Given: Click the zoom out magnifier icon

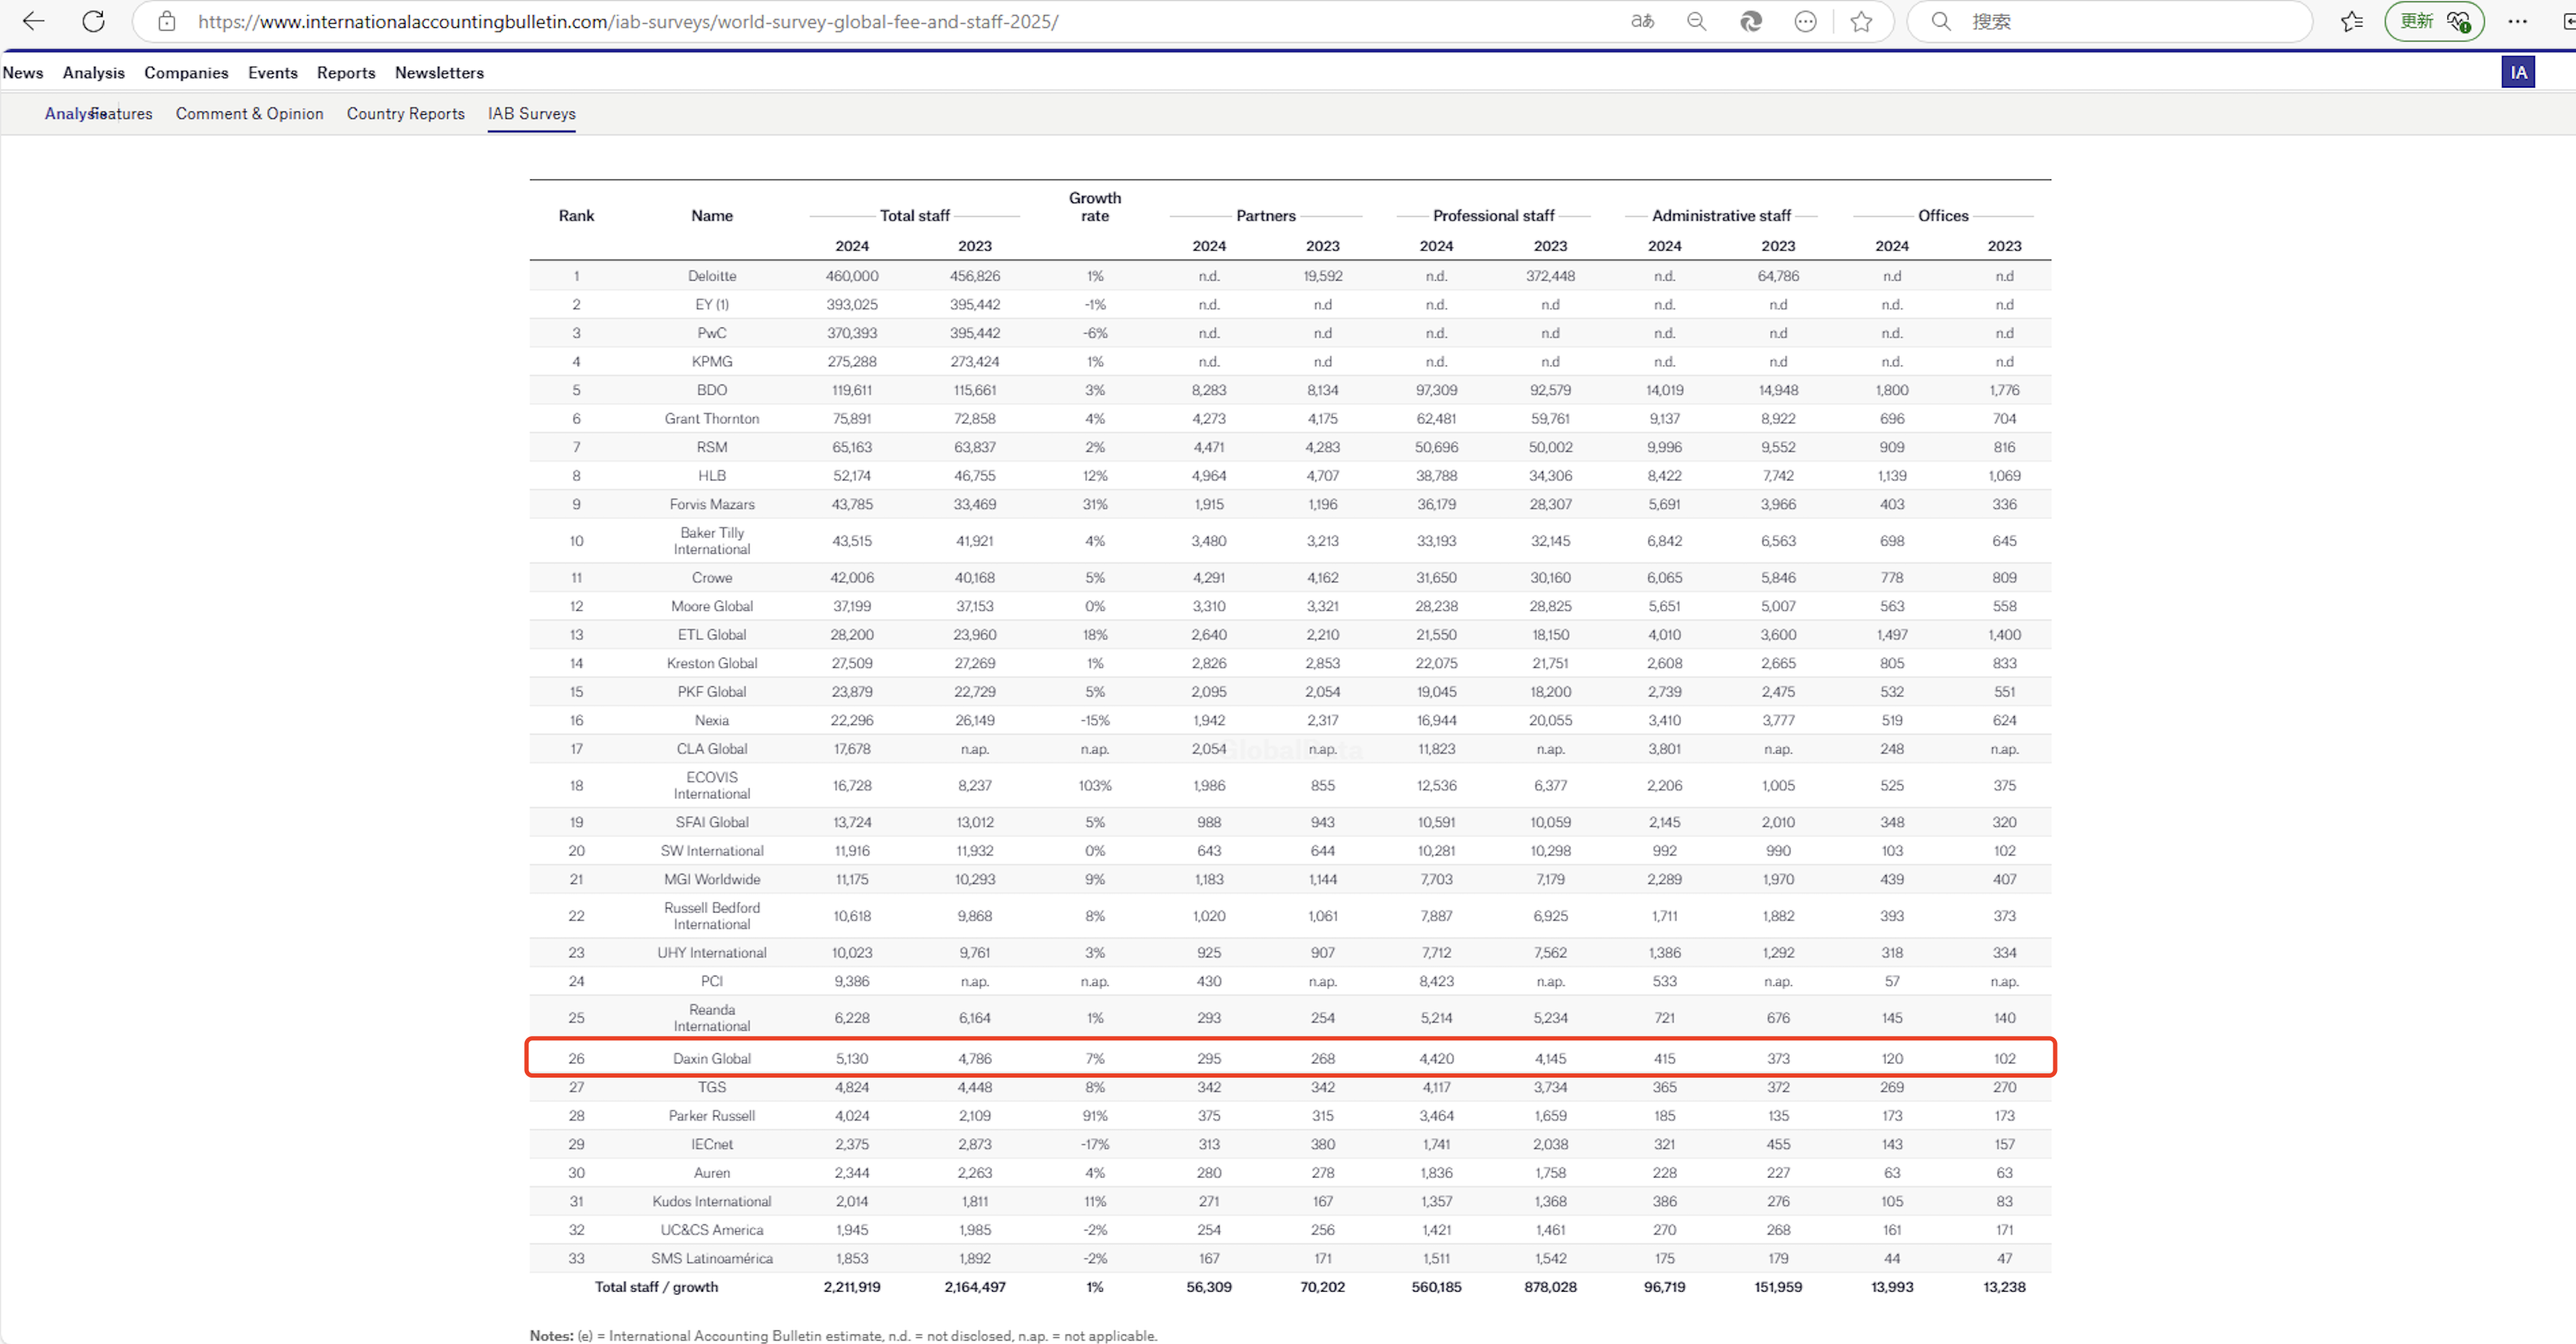Looking at the screenshot, I should point(1697,21).
